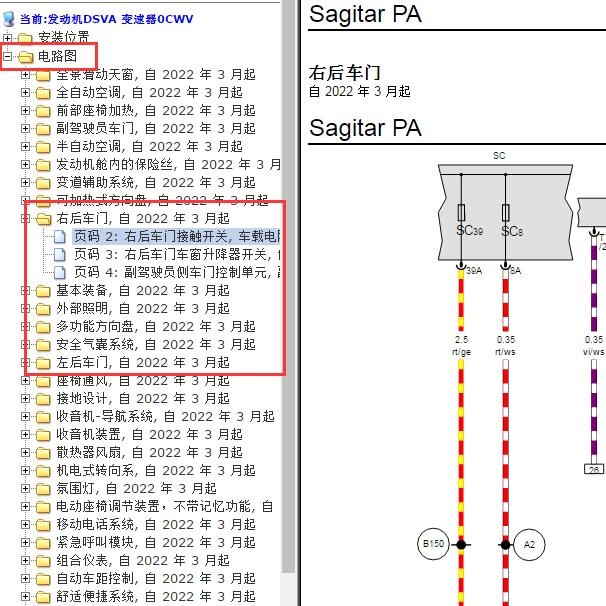Click the 28 reference box on purple wire
606x606 pixels.
pyautogui.click(x=594, y=469)
